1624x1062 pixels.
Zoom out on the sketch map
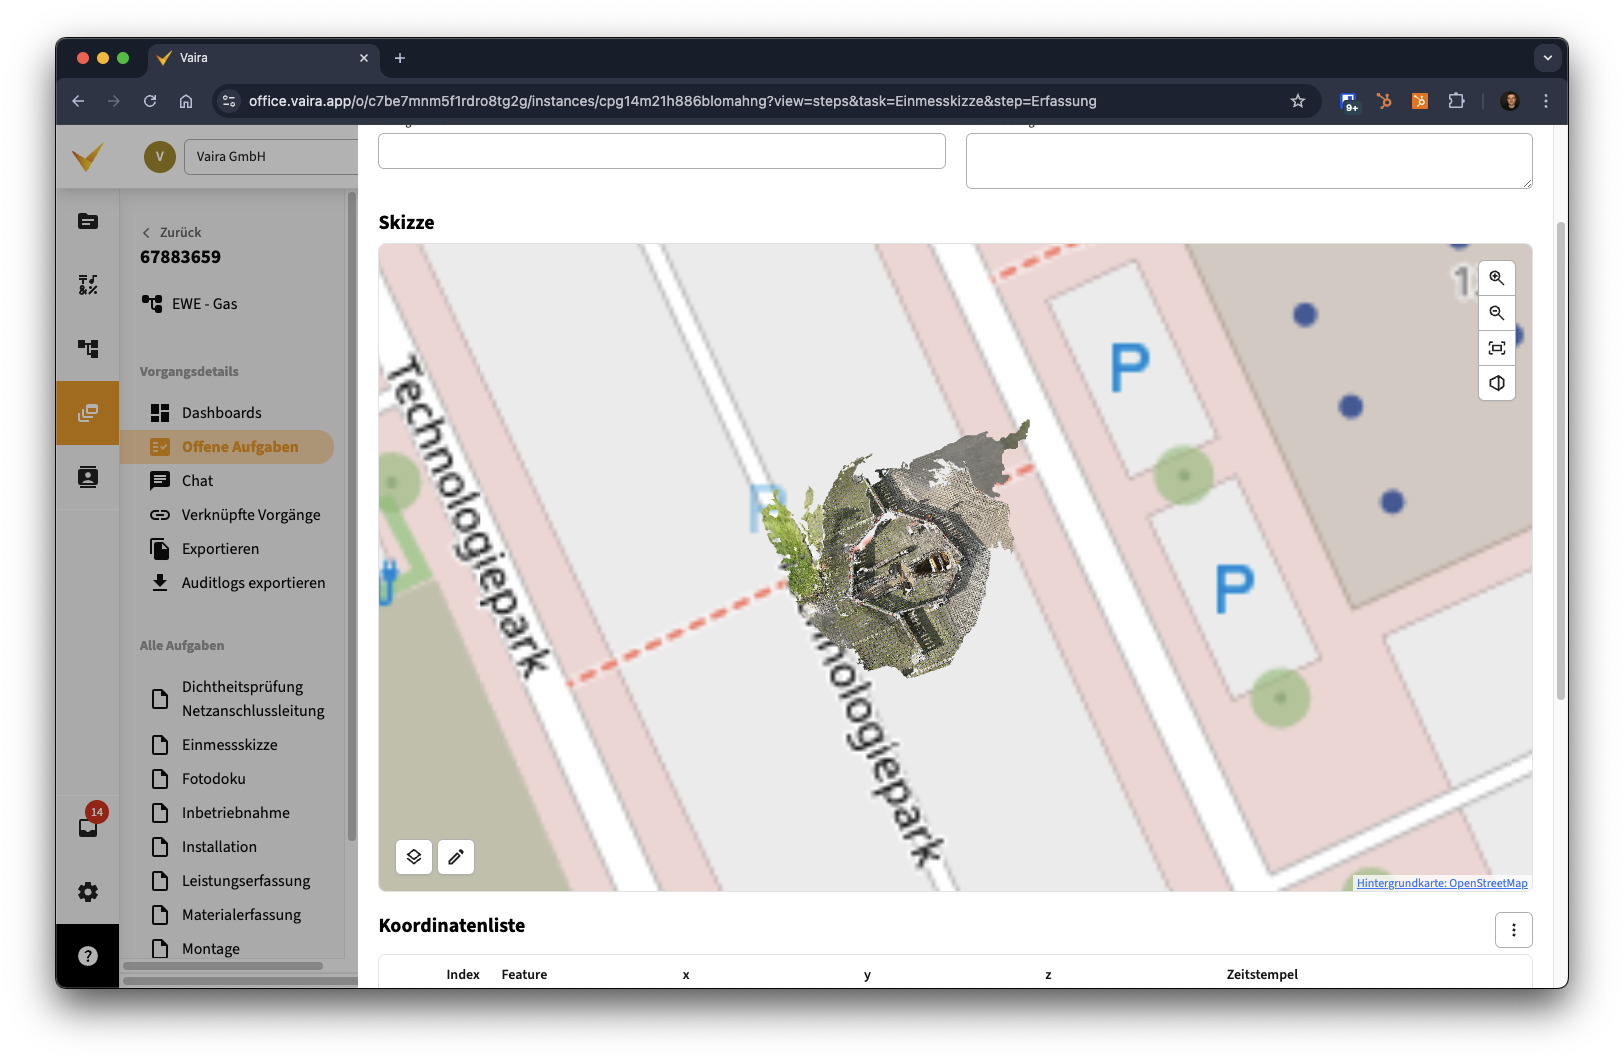1496,313
